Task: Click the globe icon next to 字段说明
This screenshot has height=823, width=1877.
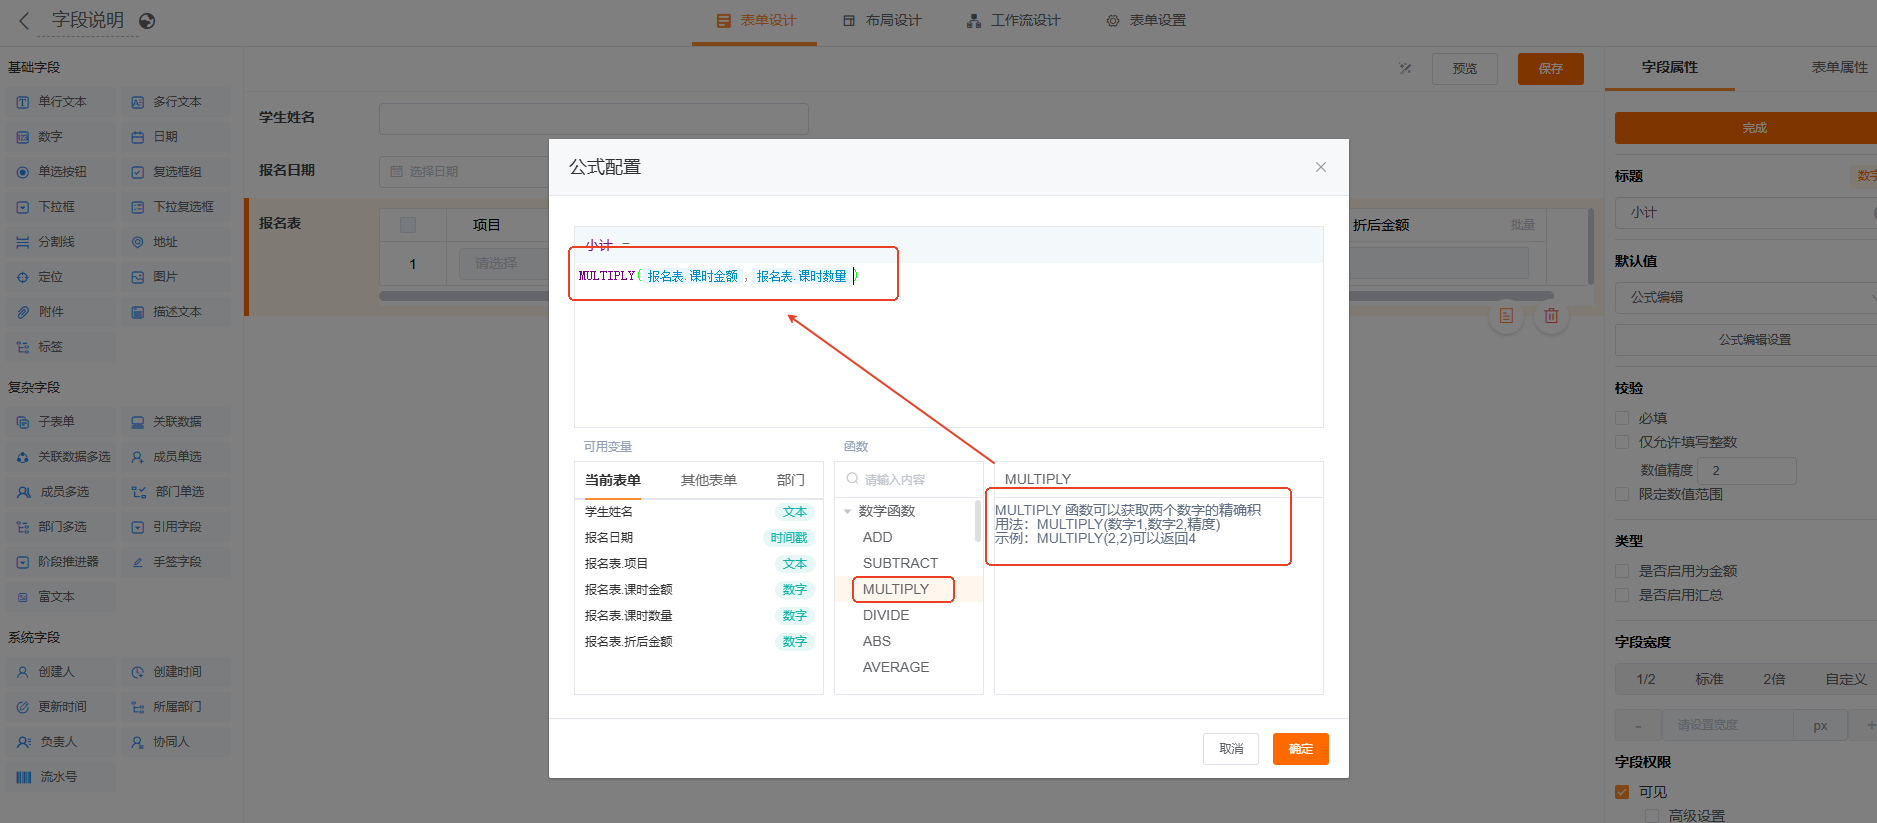Action: tap(147, 21)
